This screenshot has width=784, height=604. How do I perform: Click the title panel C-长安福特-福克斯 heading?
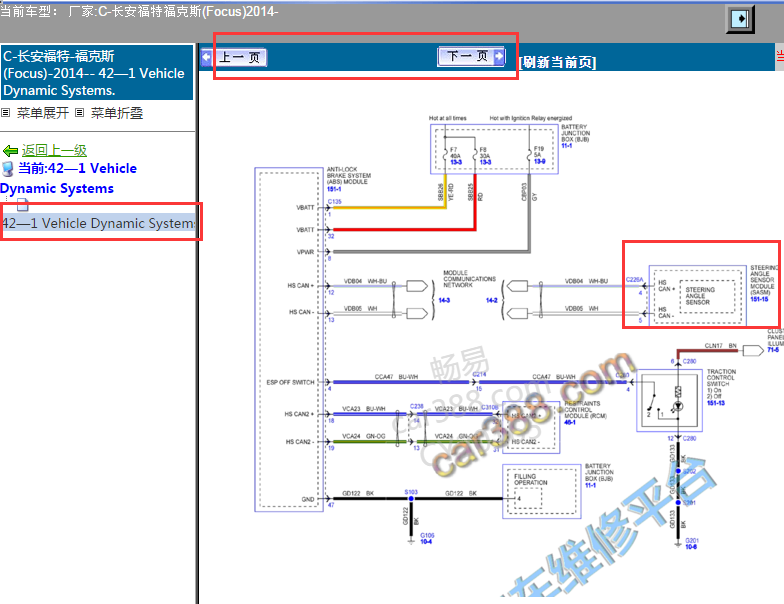pyautogui.click(x=97, y=73)
